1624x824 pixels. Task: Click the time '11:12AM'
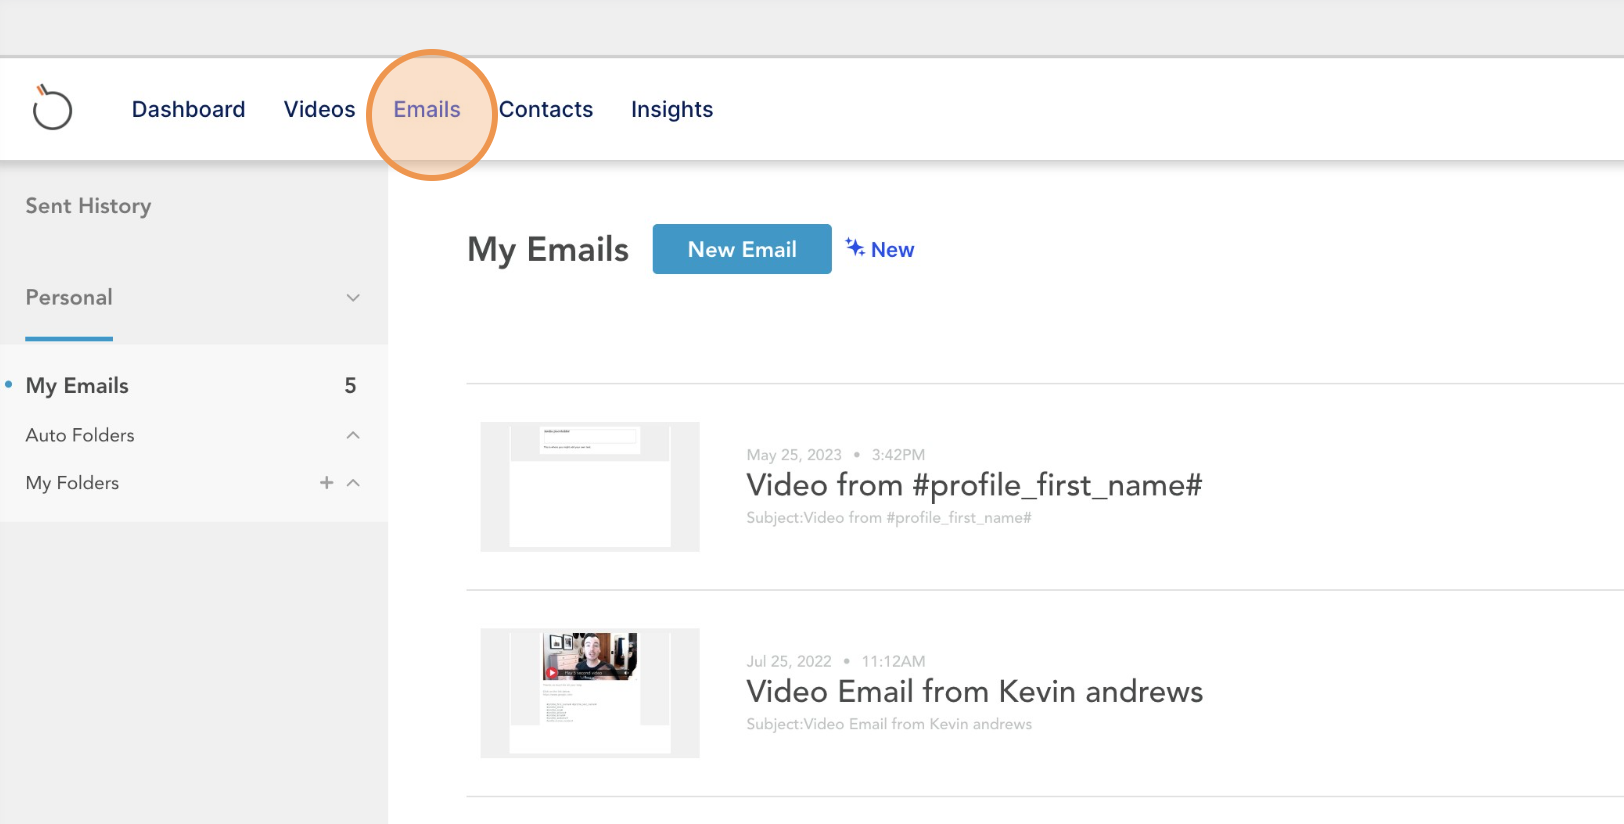tap(893, 661)
